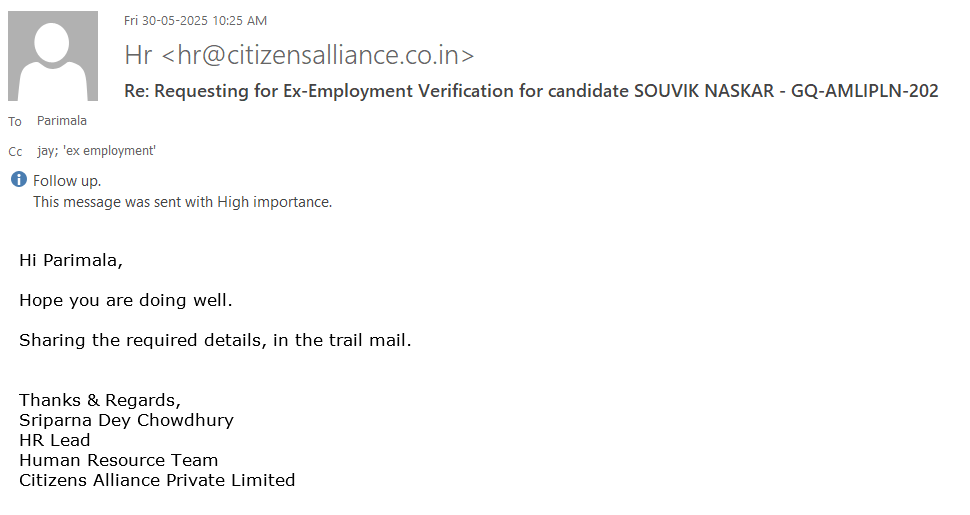This screenshot has width=970, height=515.
Task: Click recipient Parimala in the To field
Action: click(62, 121)
